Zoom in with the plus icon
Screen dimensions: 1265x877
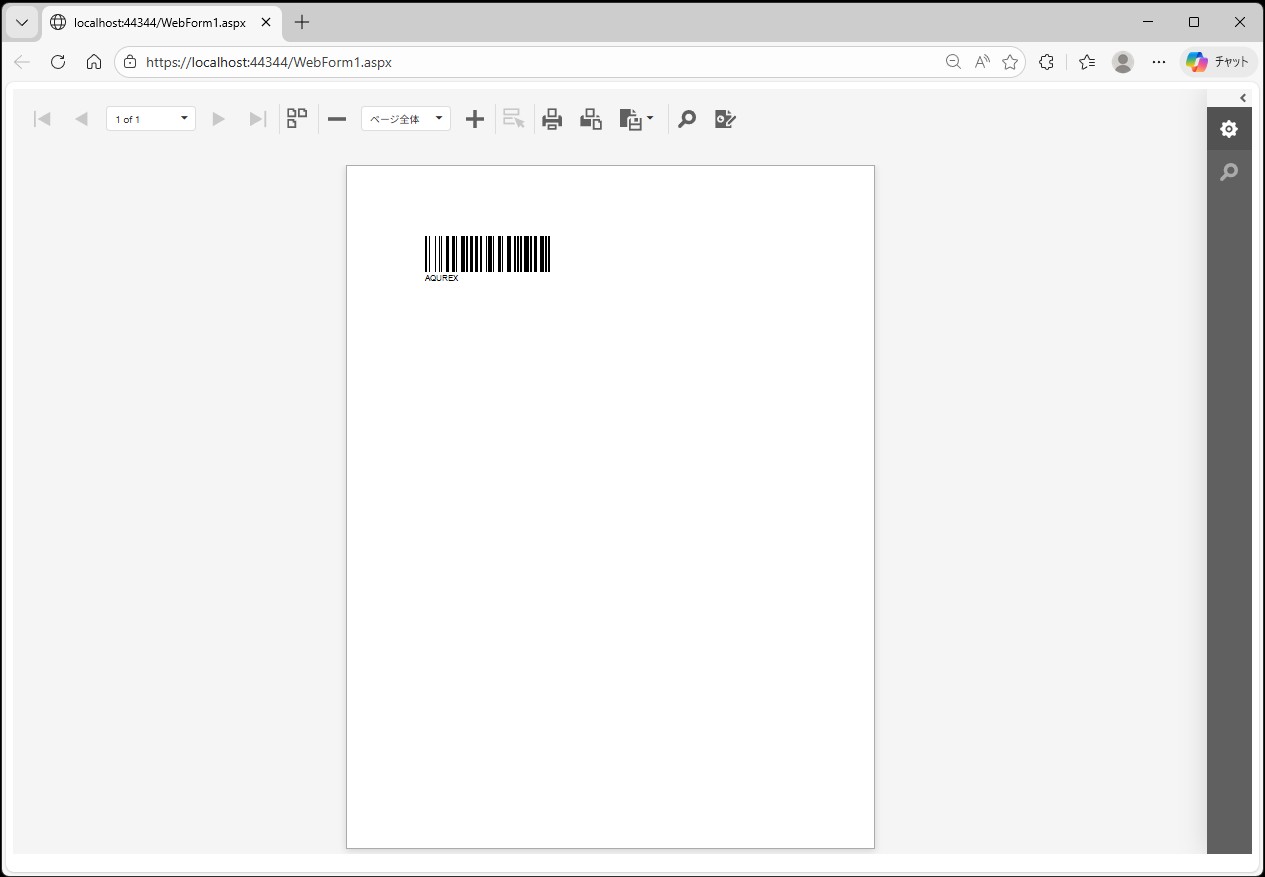coord(475,119)
